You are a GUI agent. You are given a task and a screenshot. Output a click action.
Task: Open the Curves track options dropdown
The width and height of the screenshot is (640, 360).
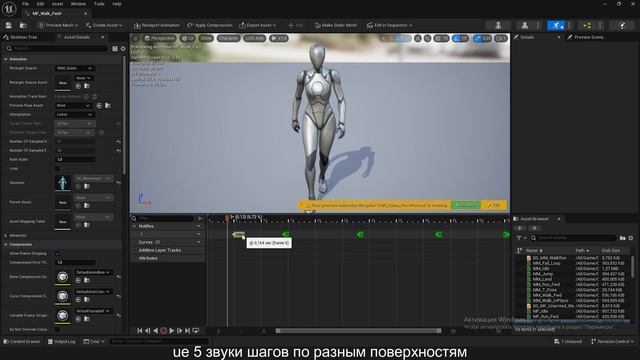click(199, 242)
